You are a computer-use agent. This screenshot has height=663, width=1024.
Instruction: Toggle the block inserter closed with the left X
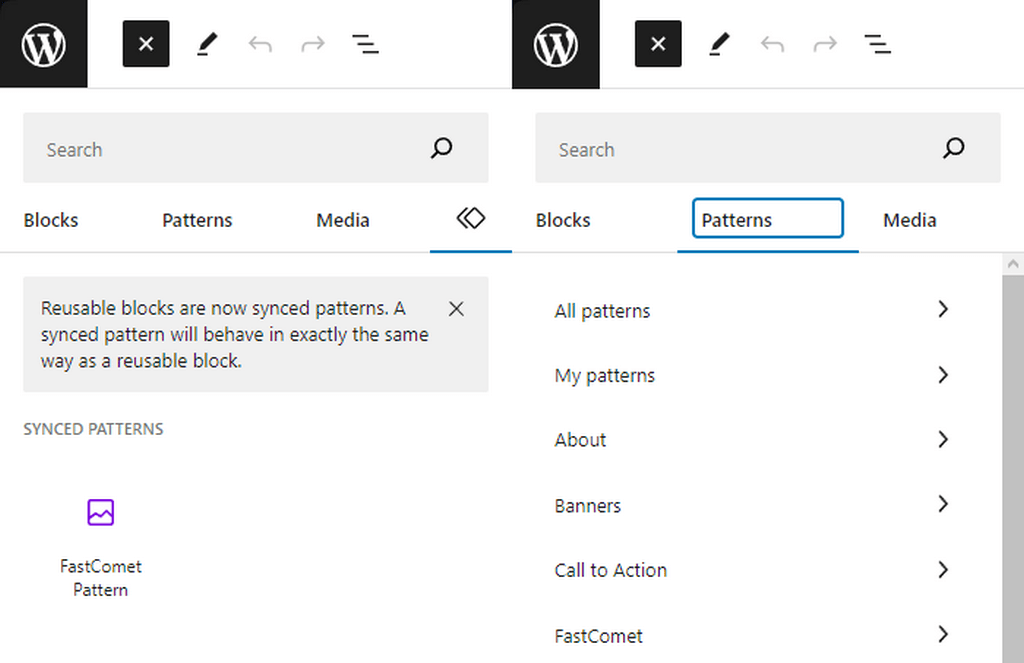tap(145, 43)
